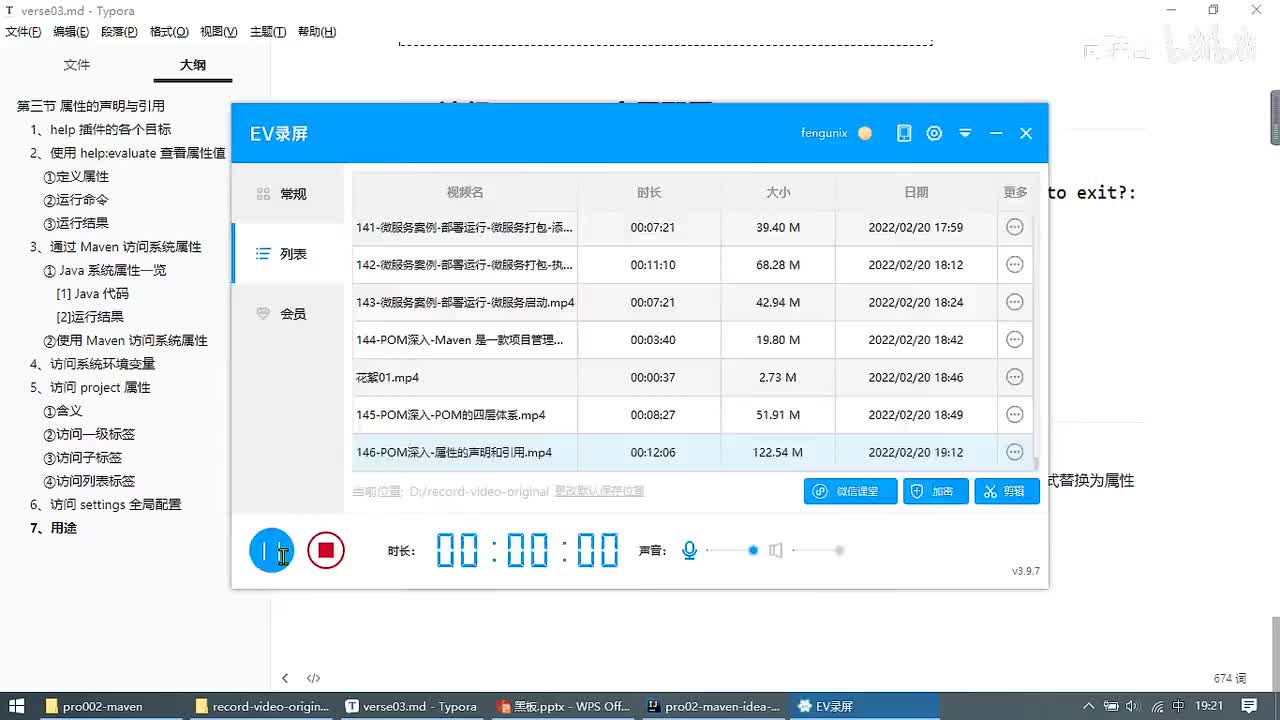Stop recording with the red stop button
This screenshot has height=720, width=1280.
[326, 550]
